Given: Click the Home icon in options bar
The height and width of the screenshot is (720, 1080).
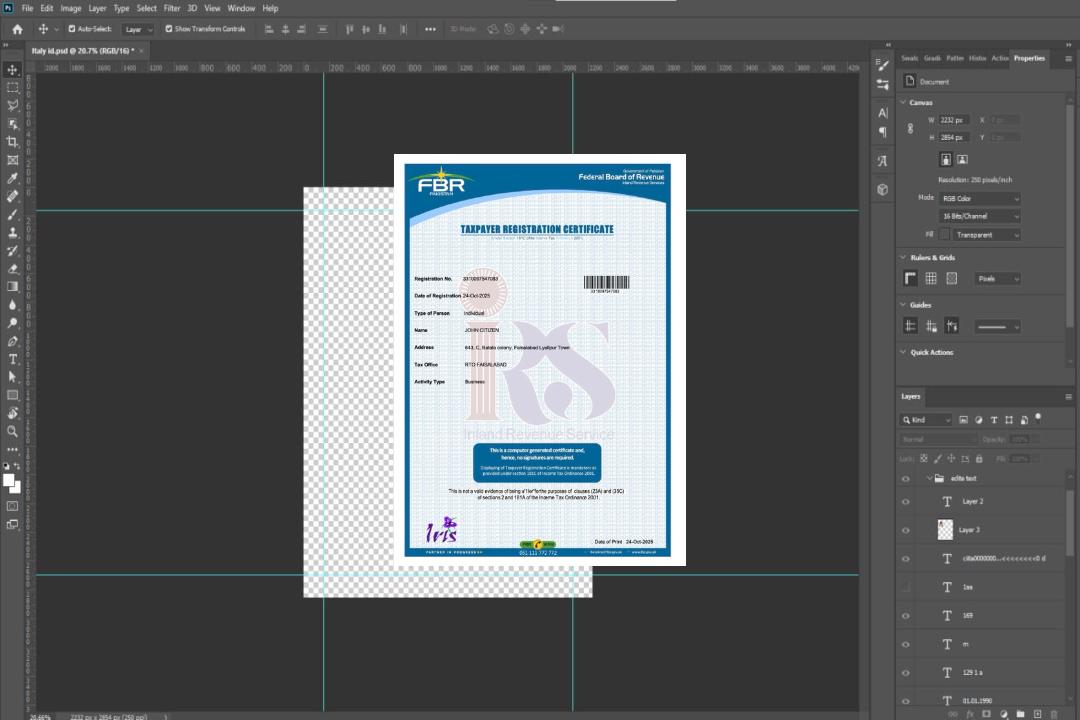Looking at the screenshot, I should coord(17,29).
